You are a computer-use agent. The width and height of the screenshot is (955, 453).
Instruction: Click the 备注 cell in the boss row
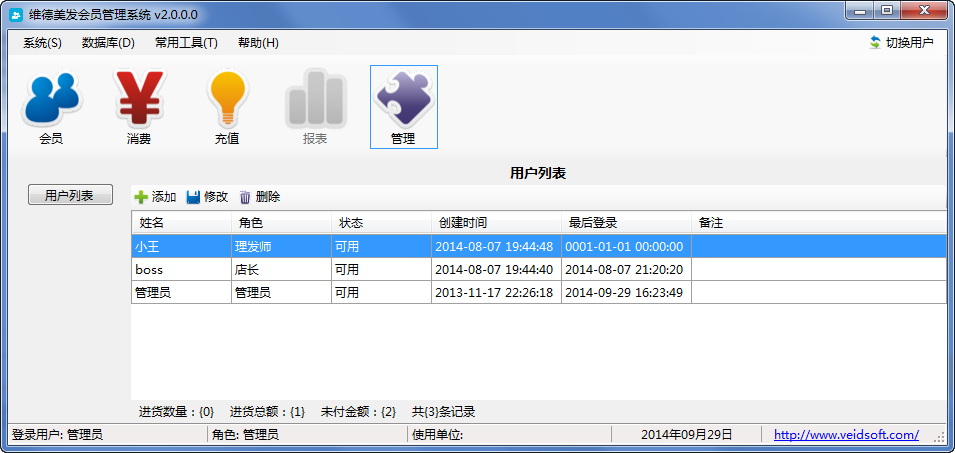tap(819, 270)
